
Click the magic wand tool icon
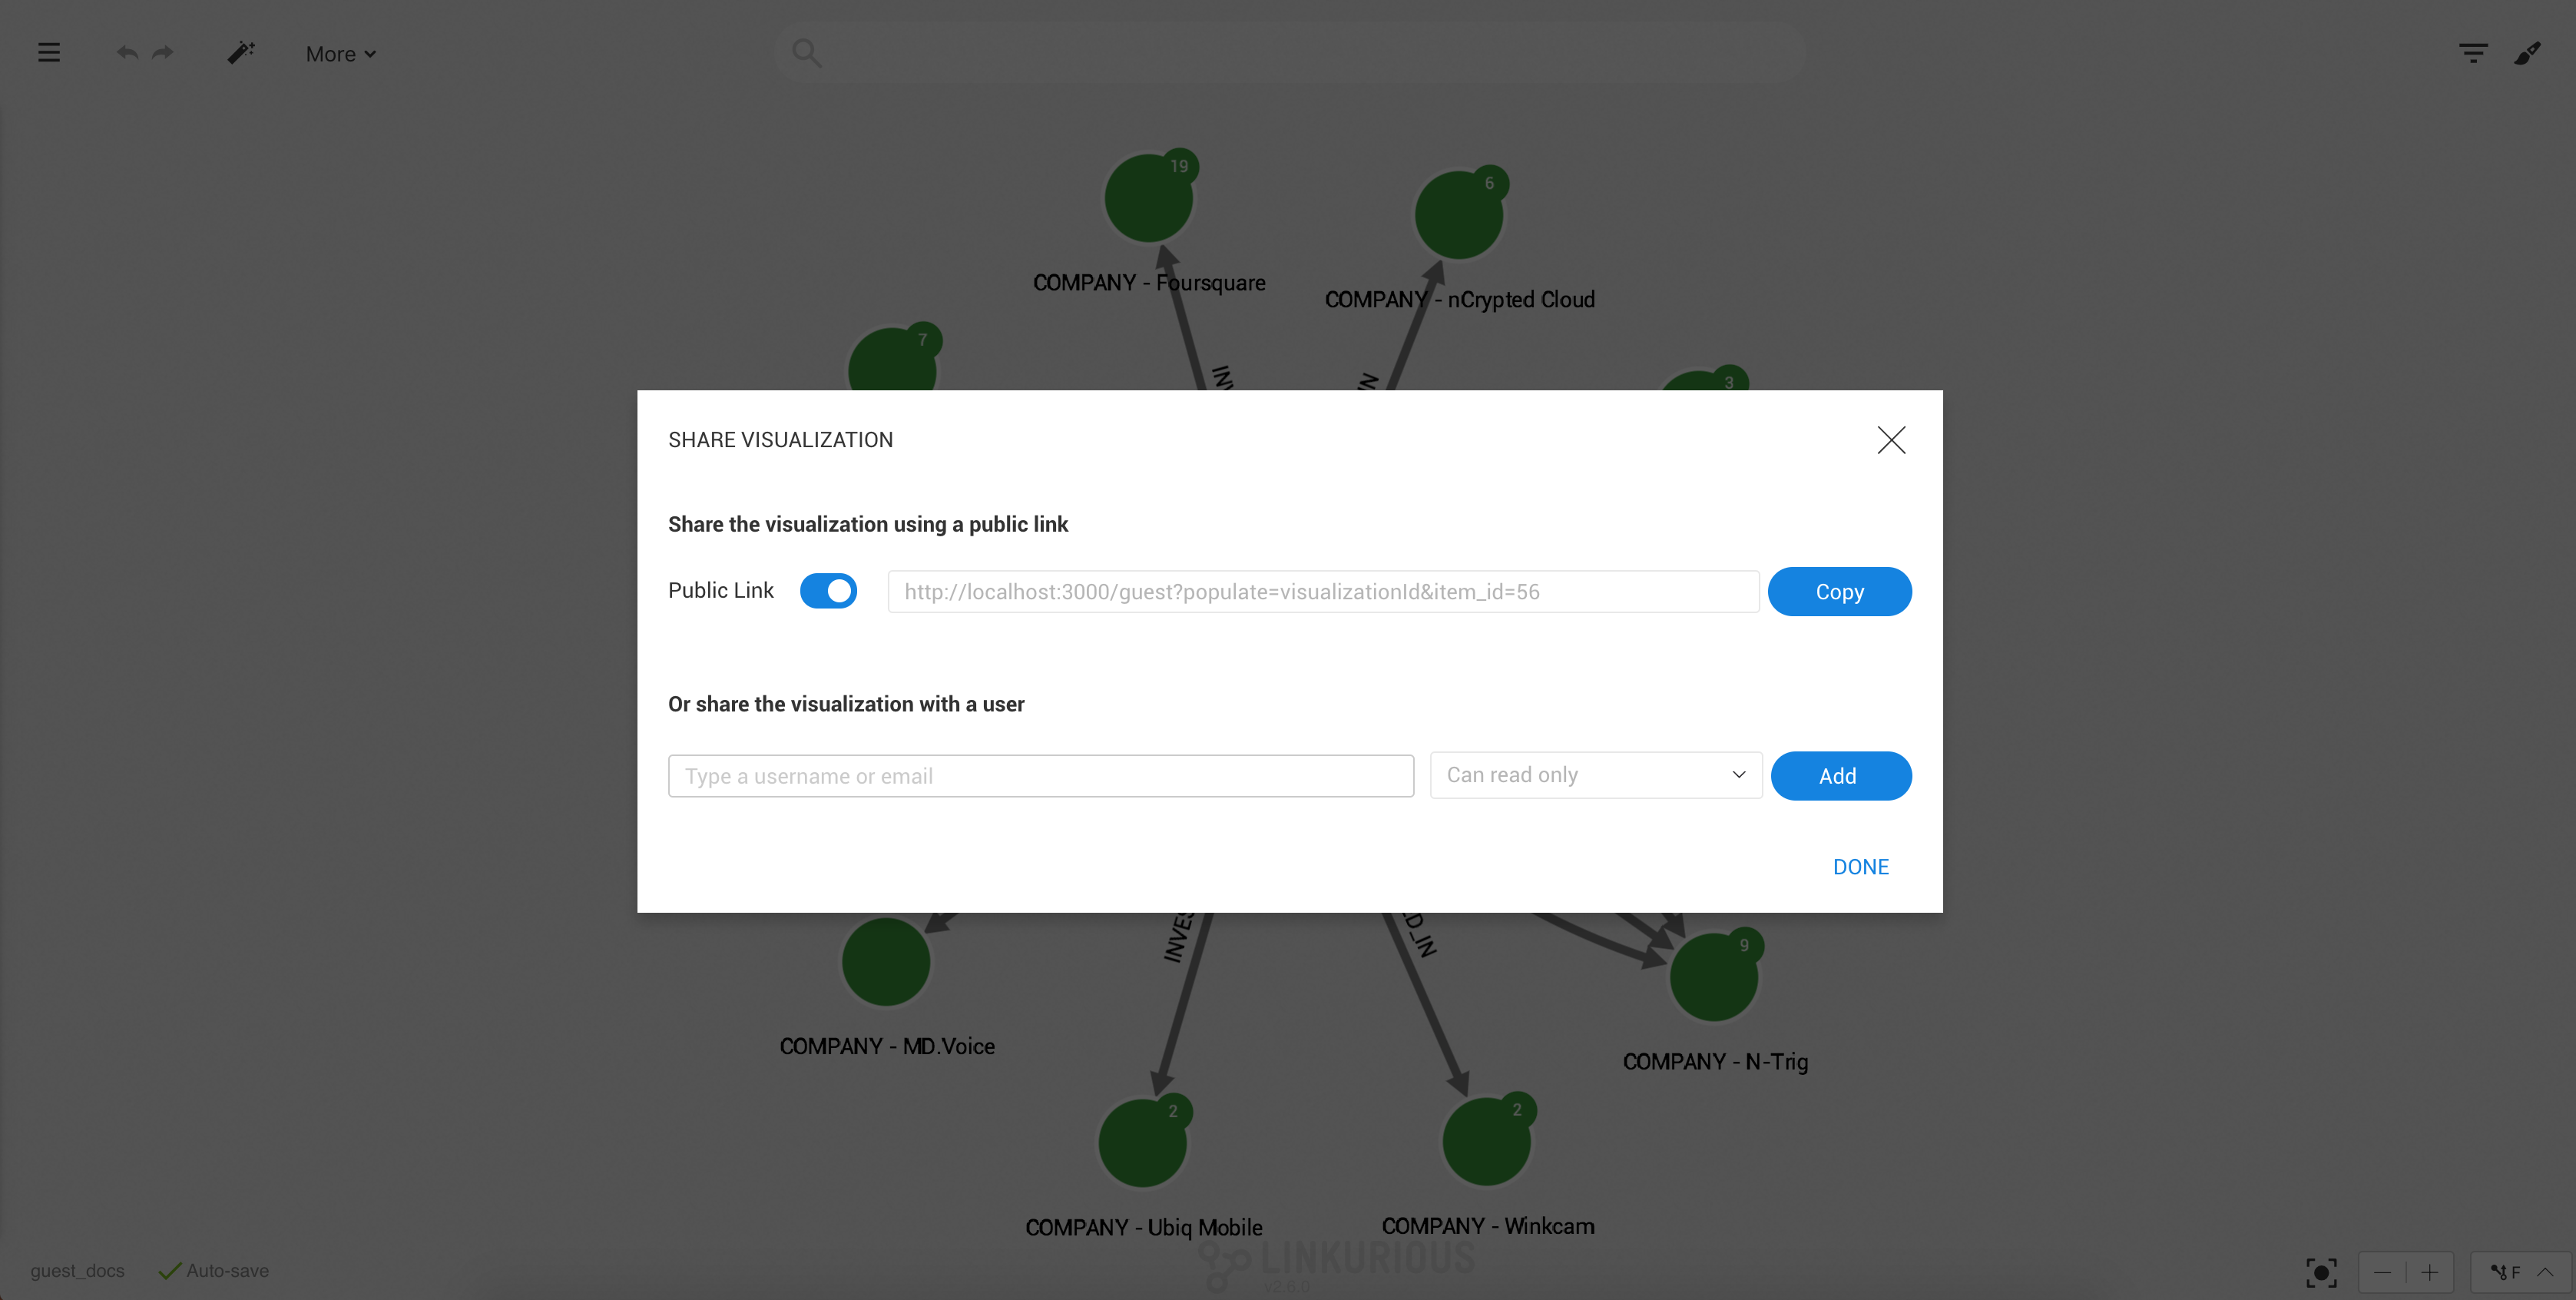pos(241,53)
